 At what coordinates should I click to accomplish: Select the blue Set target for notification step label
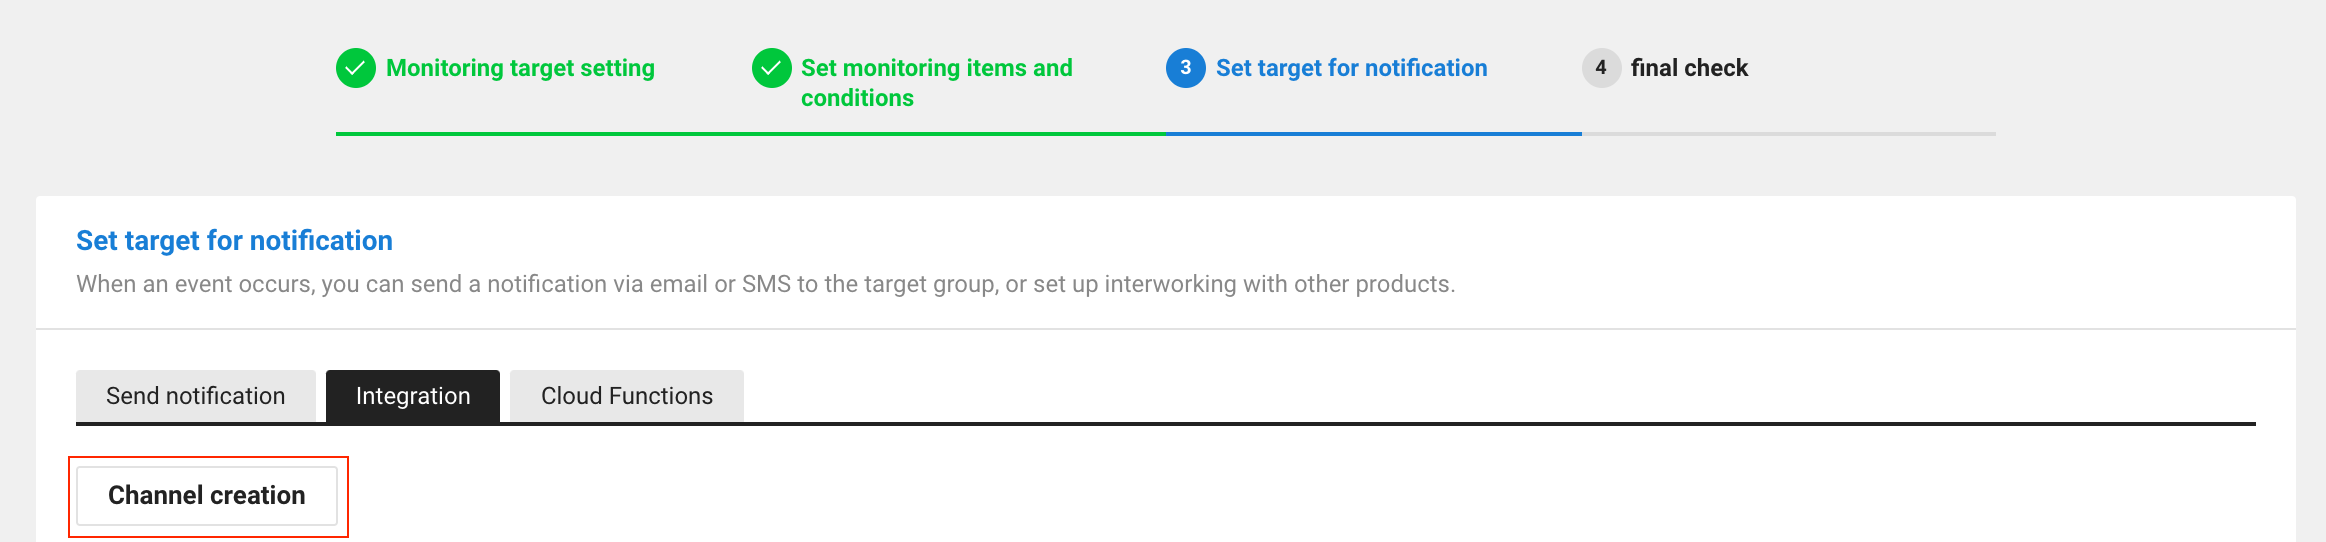[x=1351, y=68]
